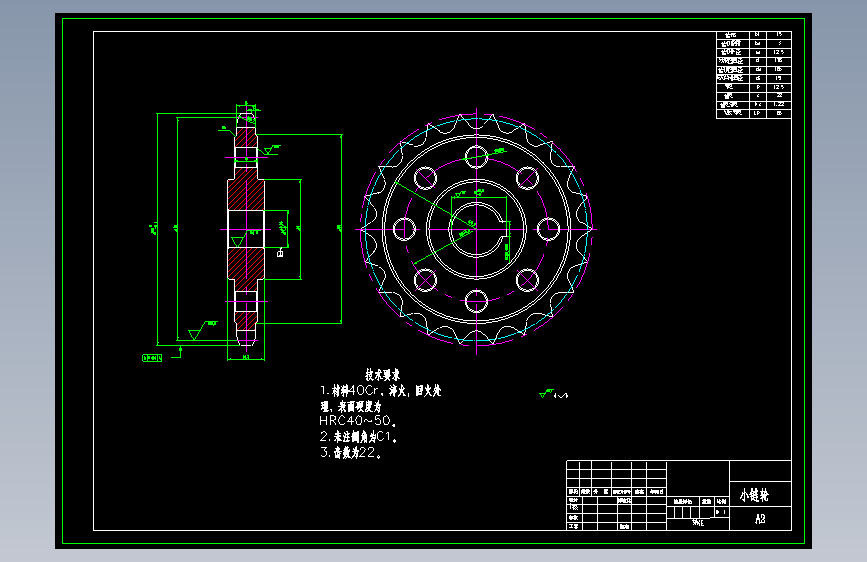
Task: Select the lower-right crossed bolt hole
Action: click(527, 280)
